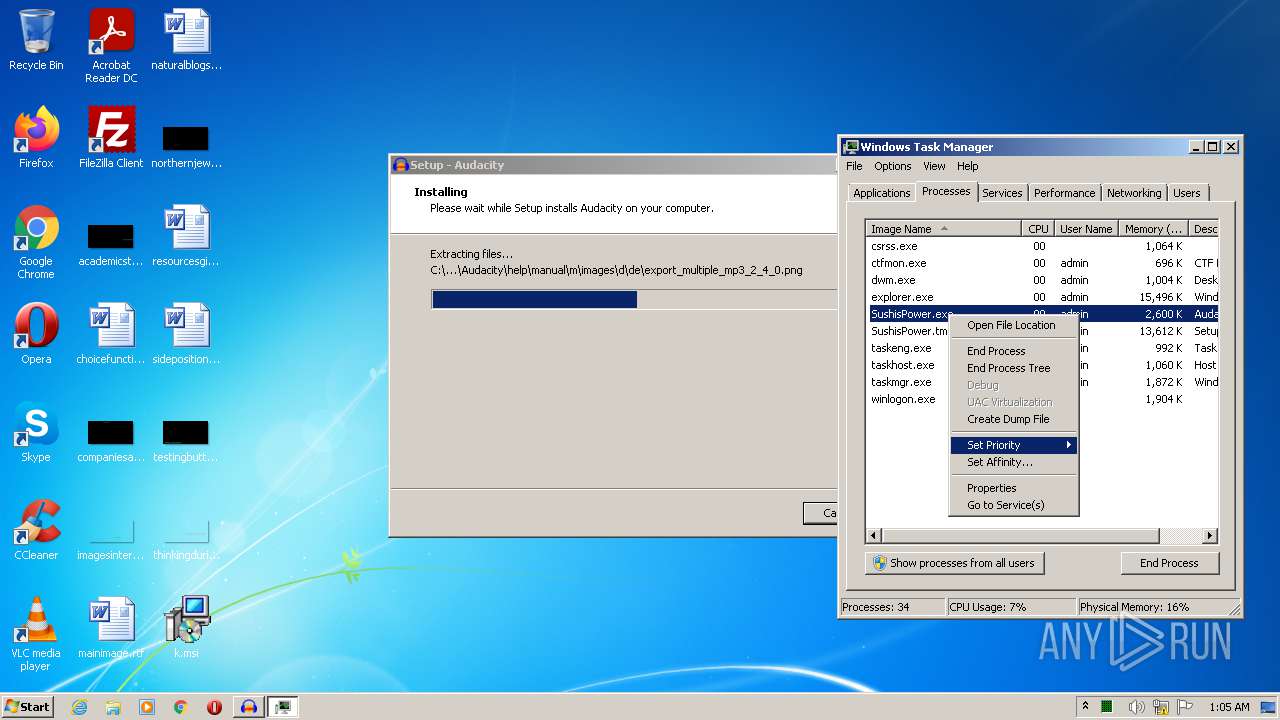The width and height of the screenshot is (1280, 720).
Task: Click the Audacity installation progress bar
Action: point(634,299)
